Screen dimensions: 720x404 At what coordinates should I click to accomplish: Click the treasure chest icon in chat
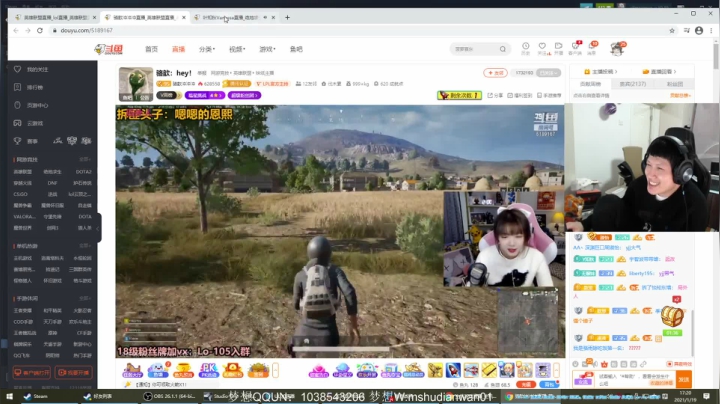click(672, 317)
